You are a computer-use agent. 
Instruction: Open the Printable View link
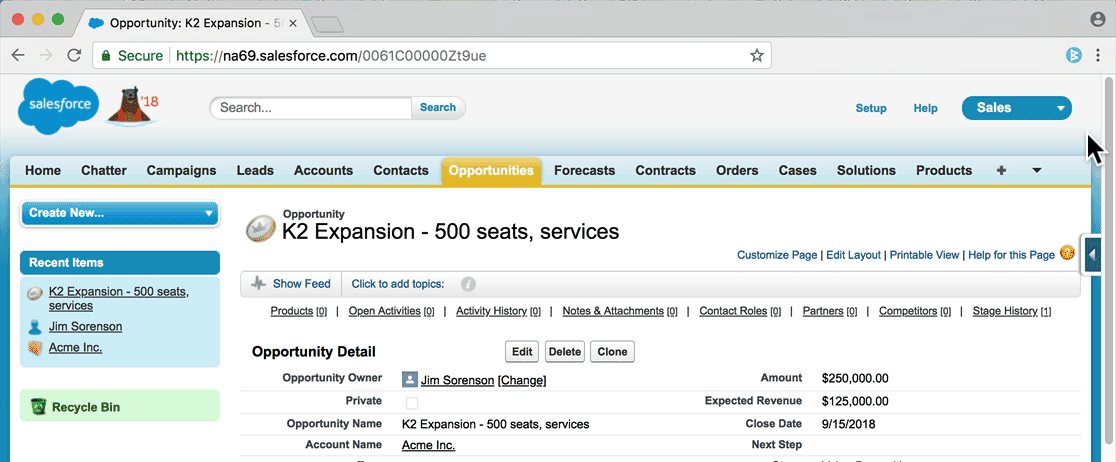pos(925,255)
